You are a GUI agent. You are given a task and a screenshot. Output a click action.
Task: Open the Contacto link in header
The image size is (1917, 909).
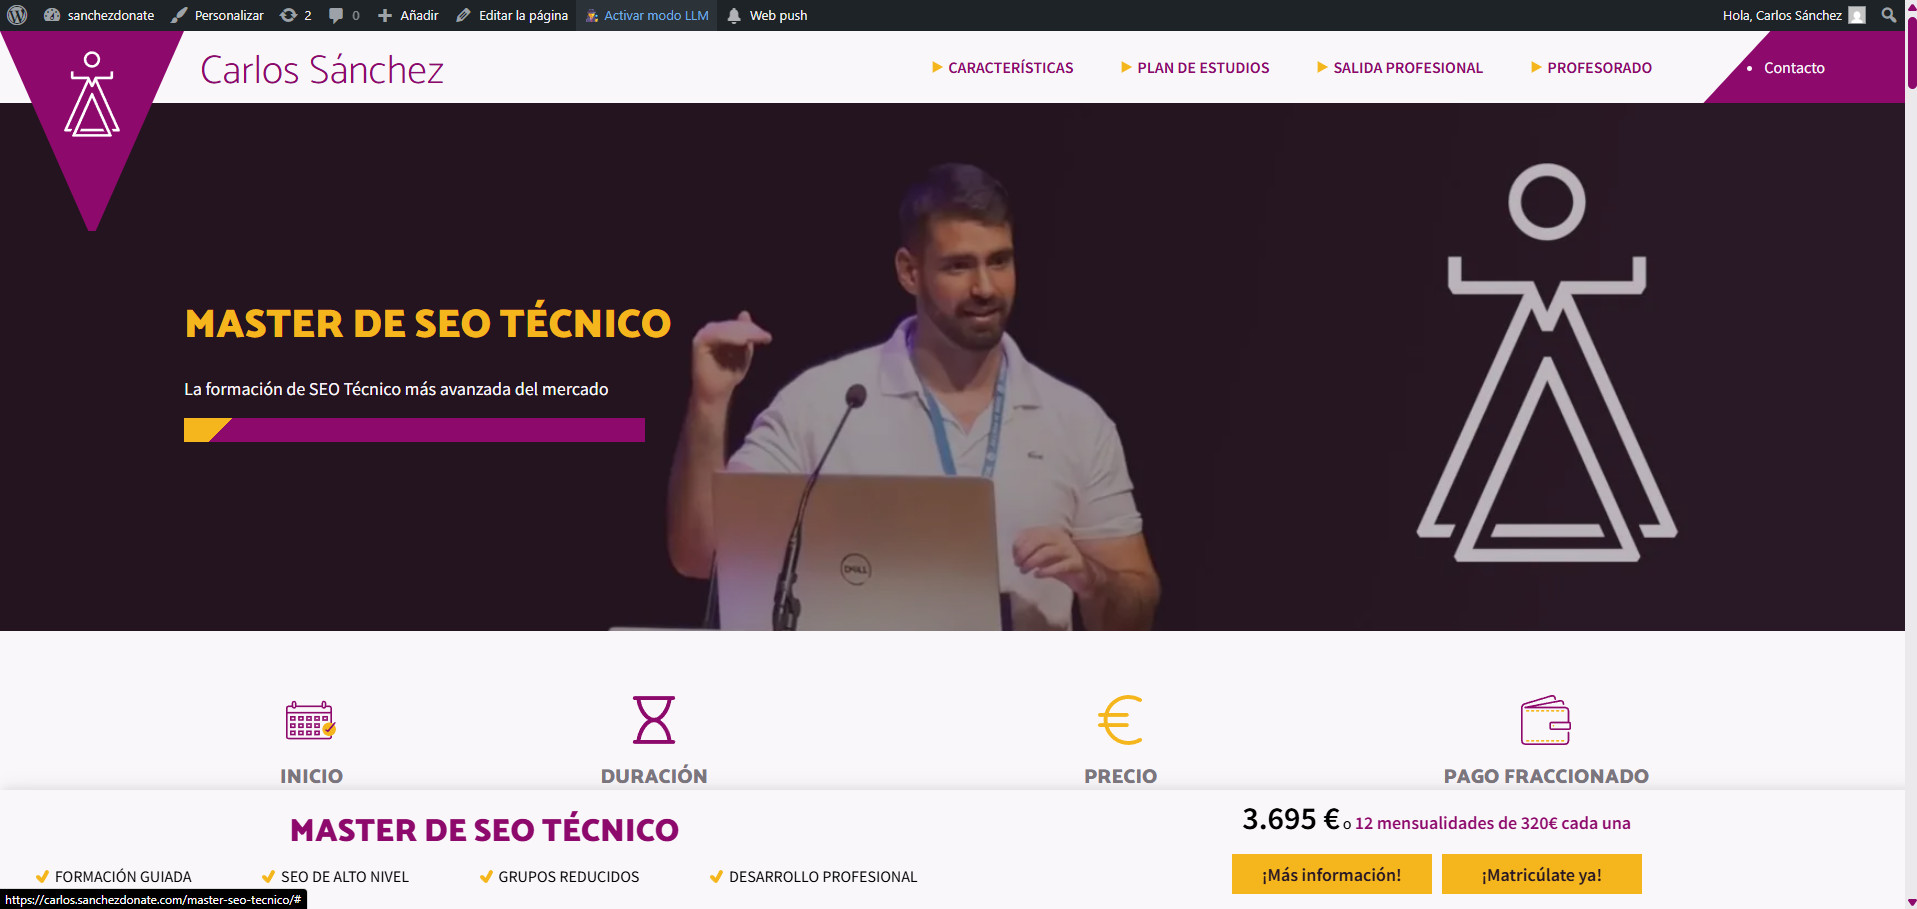point(1794,68)
